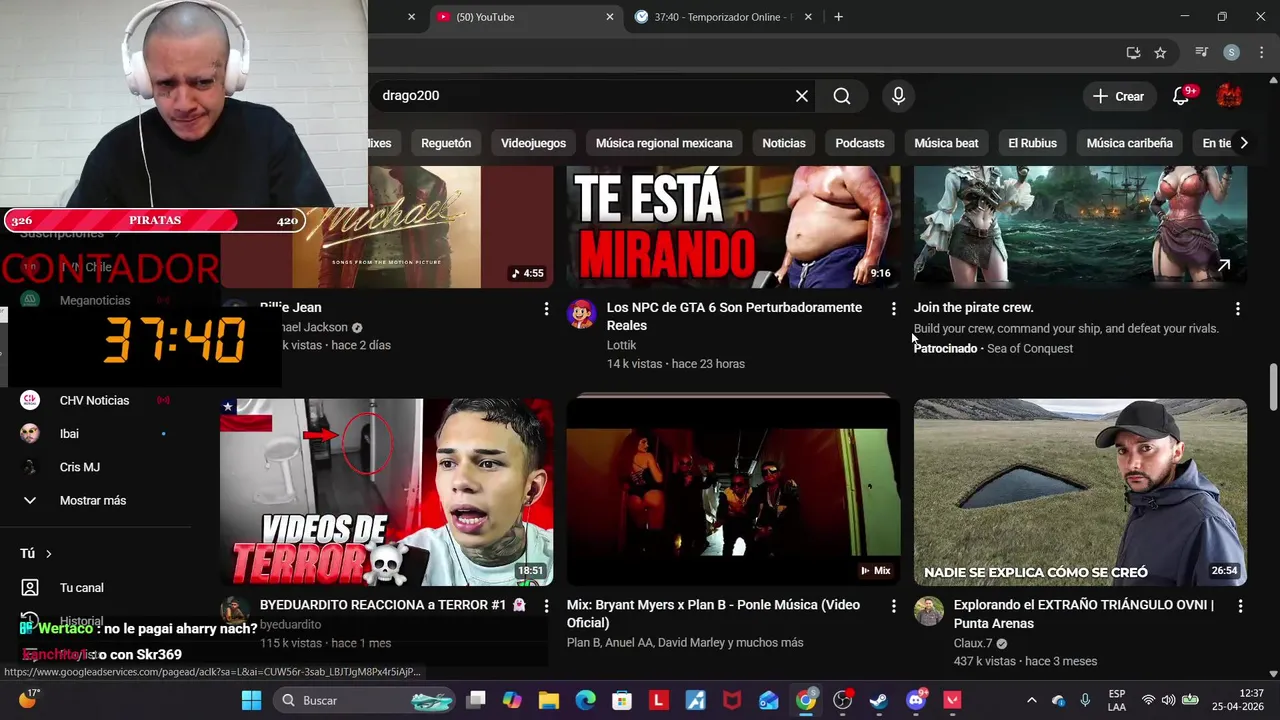Screen dimensions: 1280x720
Task: Open Tu canal in sidebar
Action: click(x=82, y=588)
